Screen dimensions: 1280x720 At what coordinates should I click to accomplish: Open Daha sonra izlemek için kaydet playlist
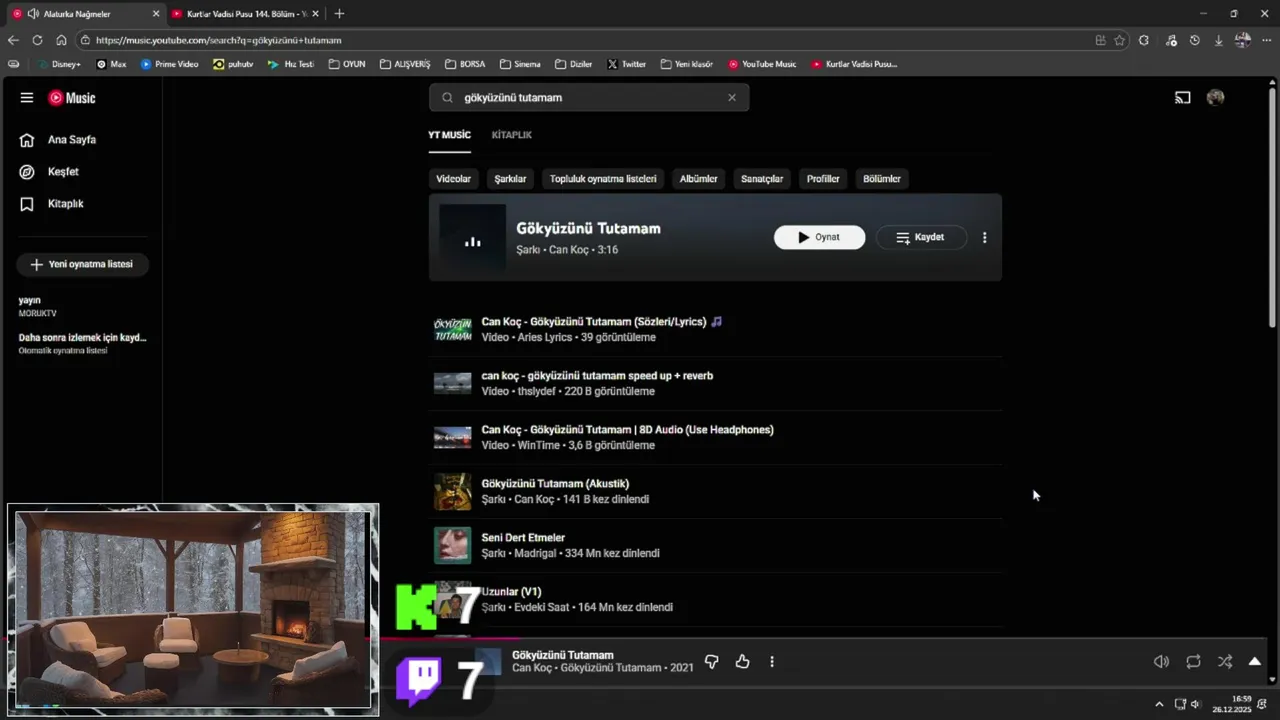tap(82, 344)
